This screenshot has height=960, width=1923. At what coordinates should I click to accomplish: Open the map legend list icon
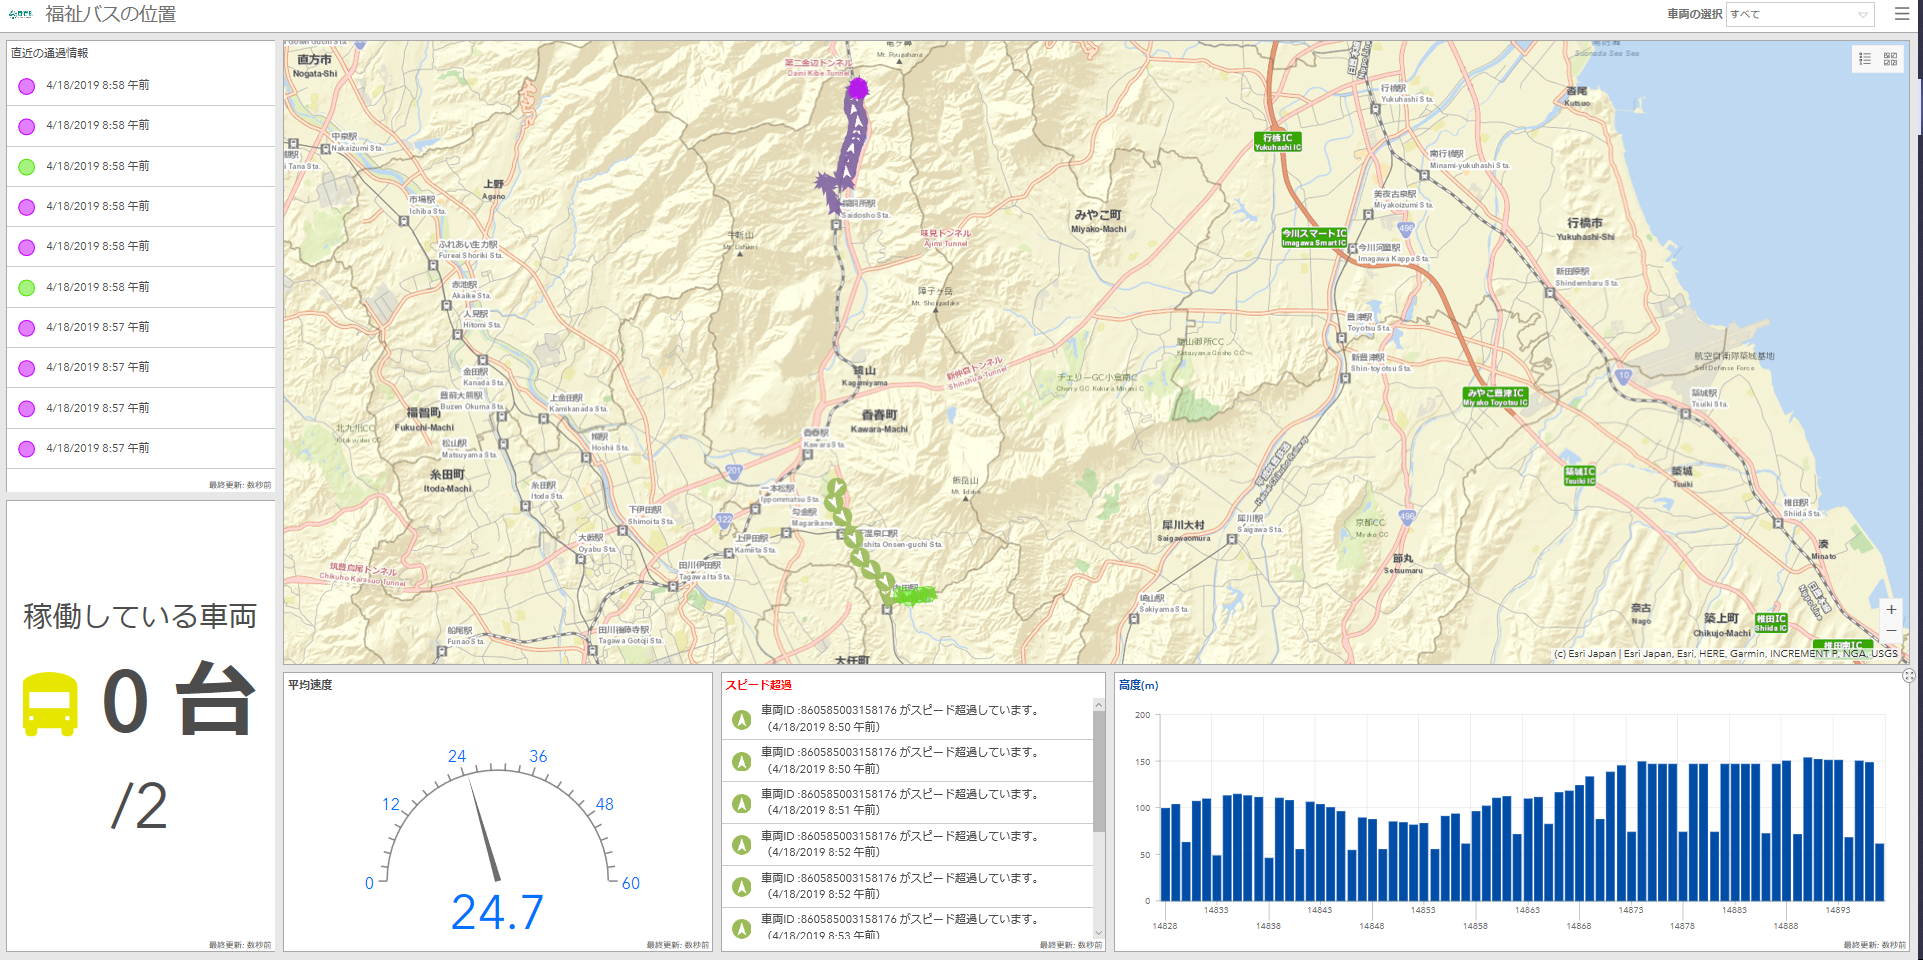1865,59
